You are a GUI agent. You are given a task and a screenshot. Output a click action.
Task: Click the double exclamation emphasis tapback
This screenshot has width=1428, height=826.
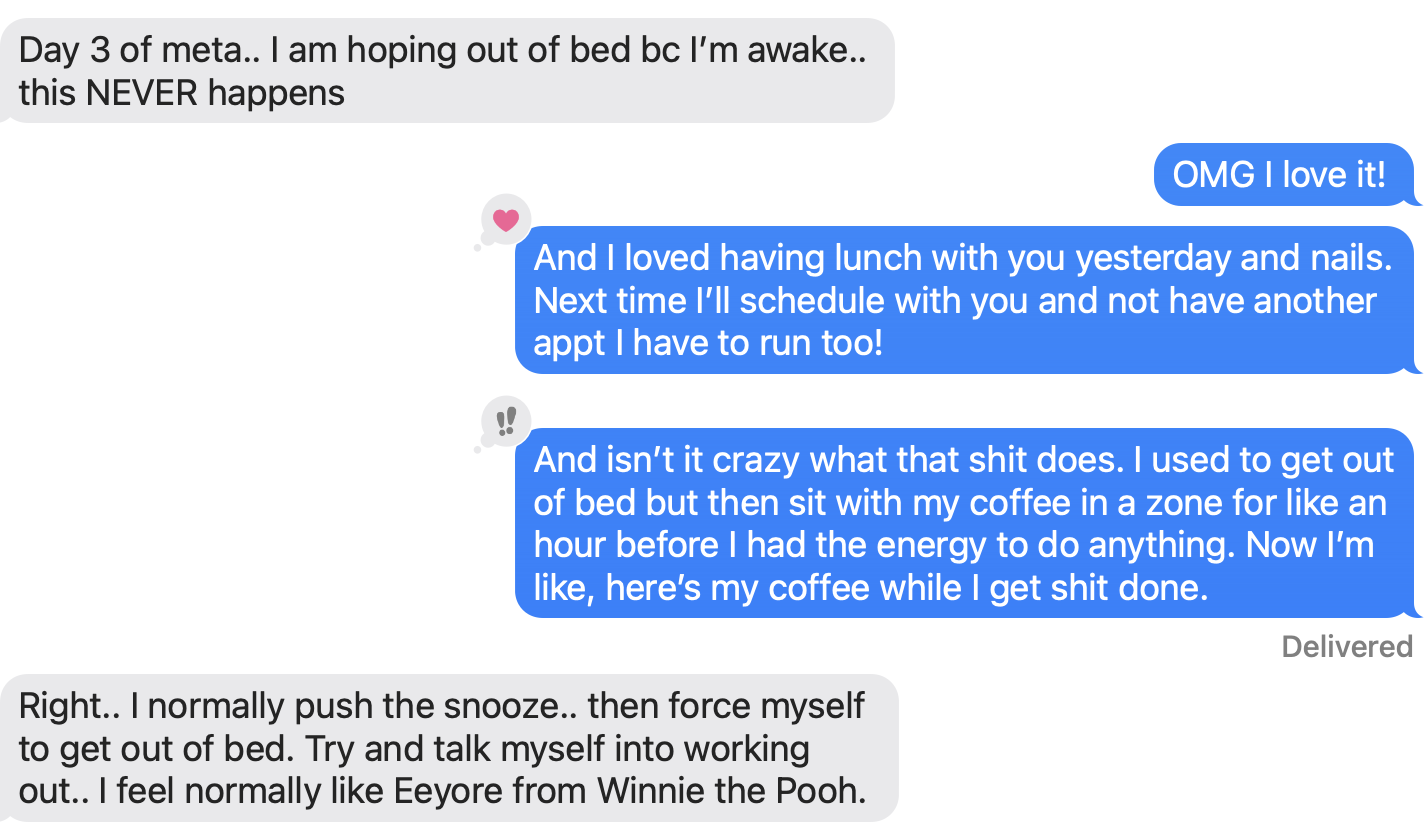tap(506, 421)
